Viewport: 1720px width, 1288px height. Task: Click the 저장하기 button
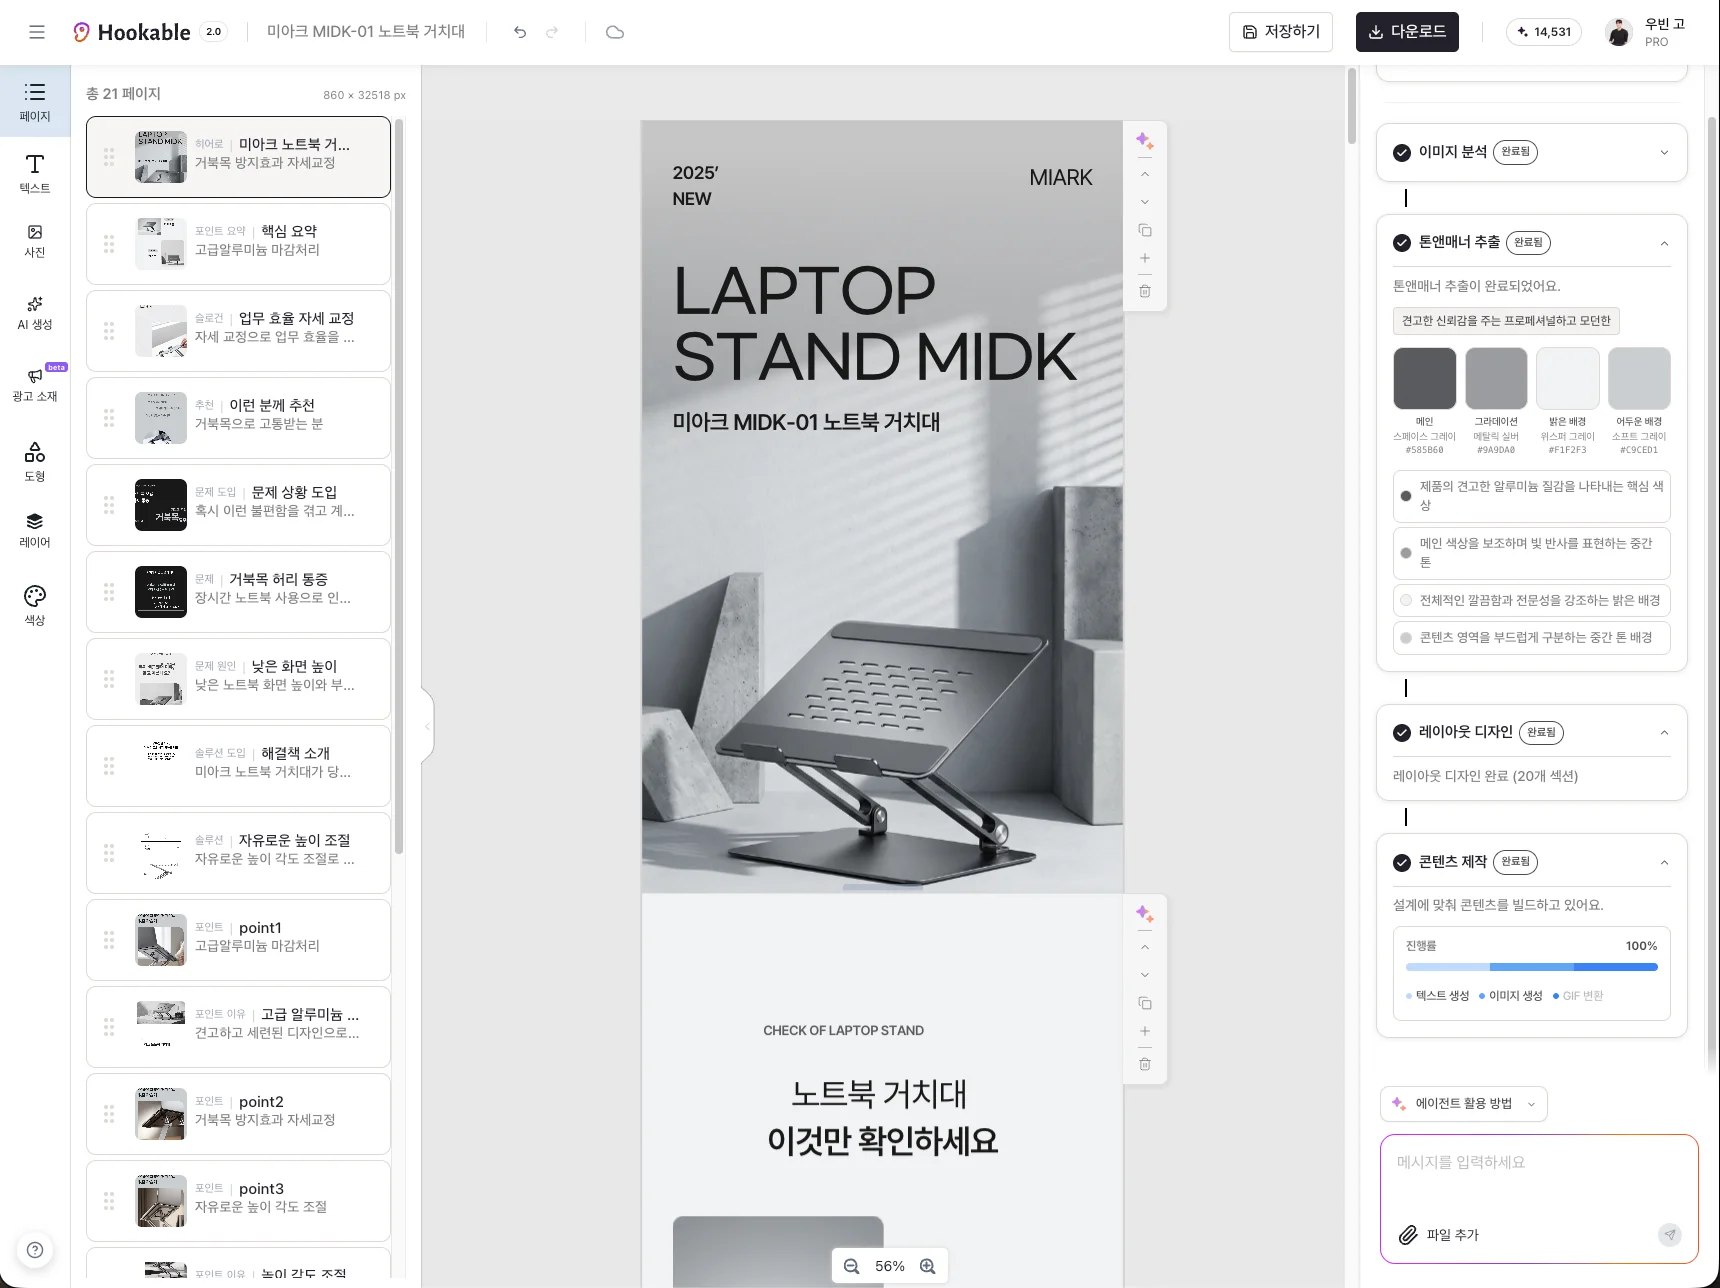[1280, 32]
